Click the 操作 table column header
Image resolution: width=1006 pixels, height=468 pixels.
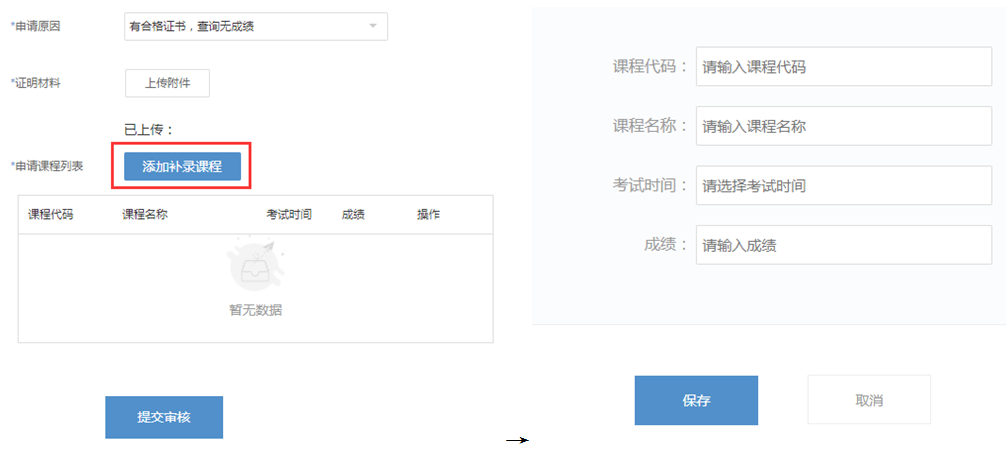[x=428, y=215]
